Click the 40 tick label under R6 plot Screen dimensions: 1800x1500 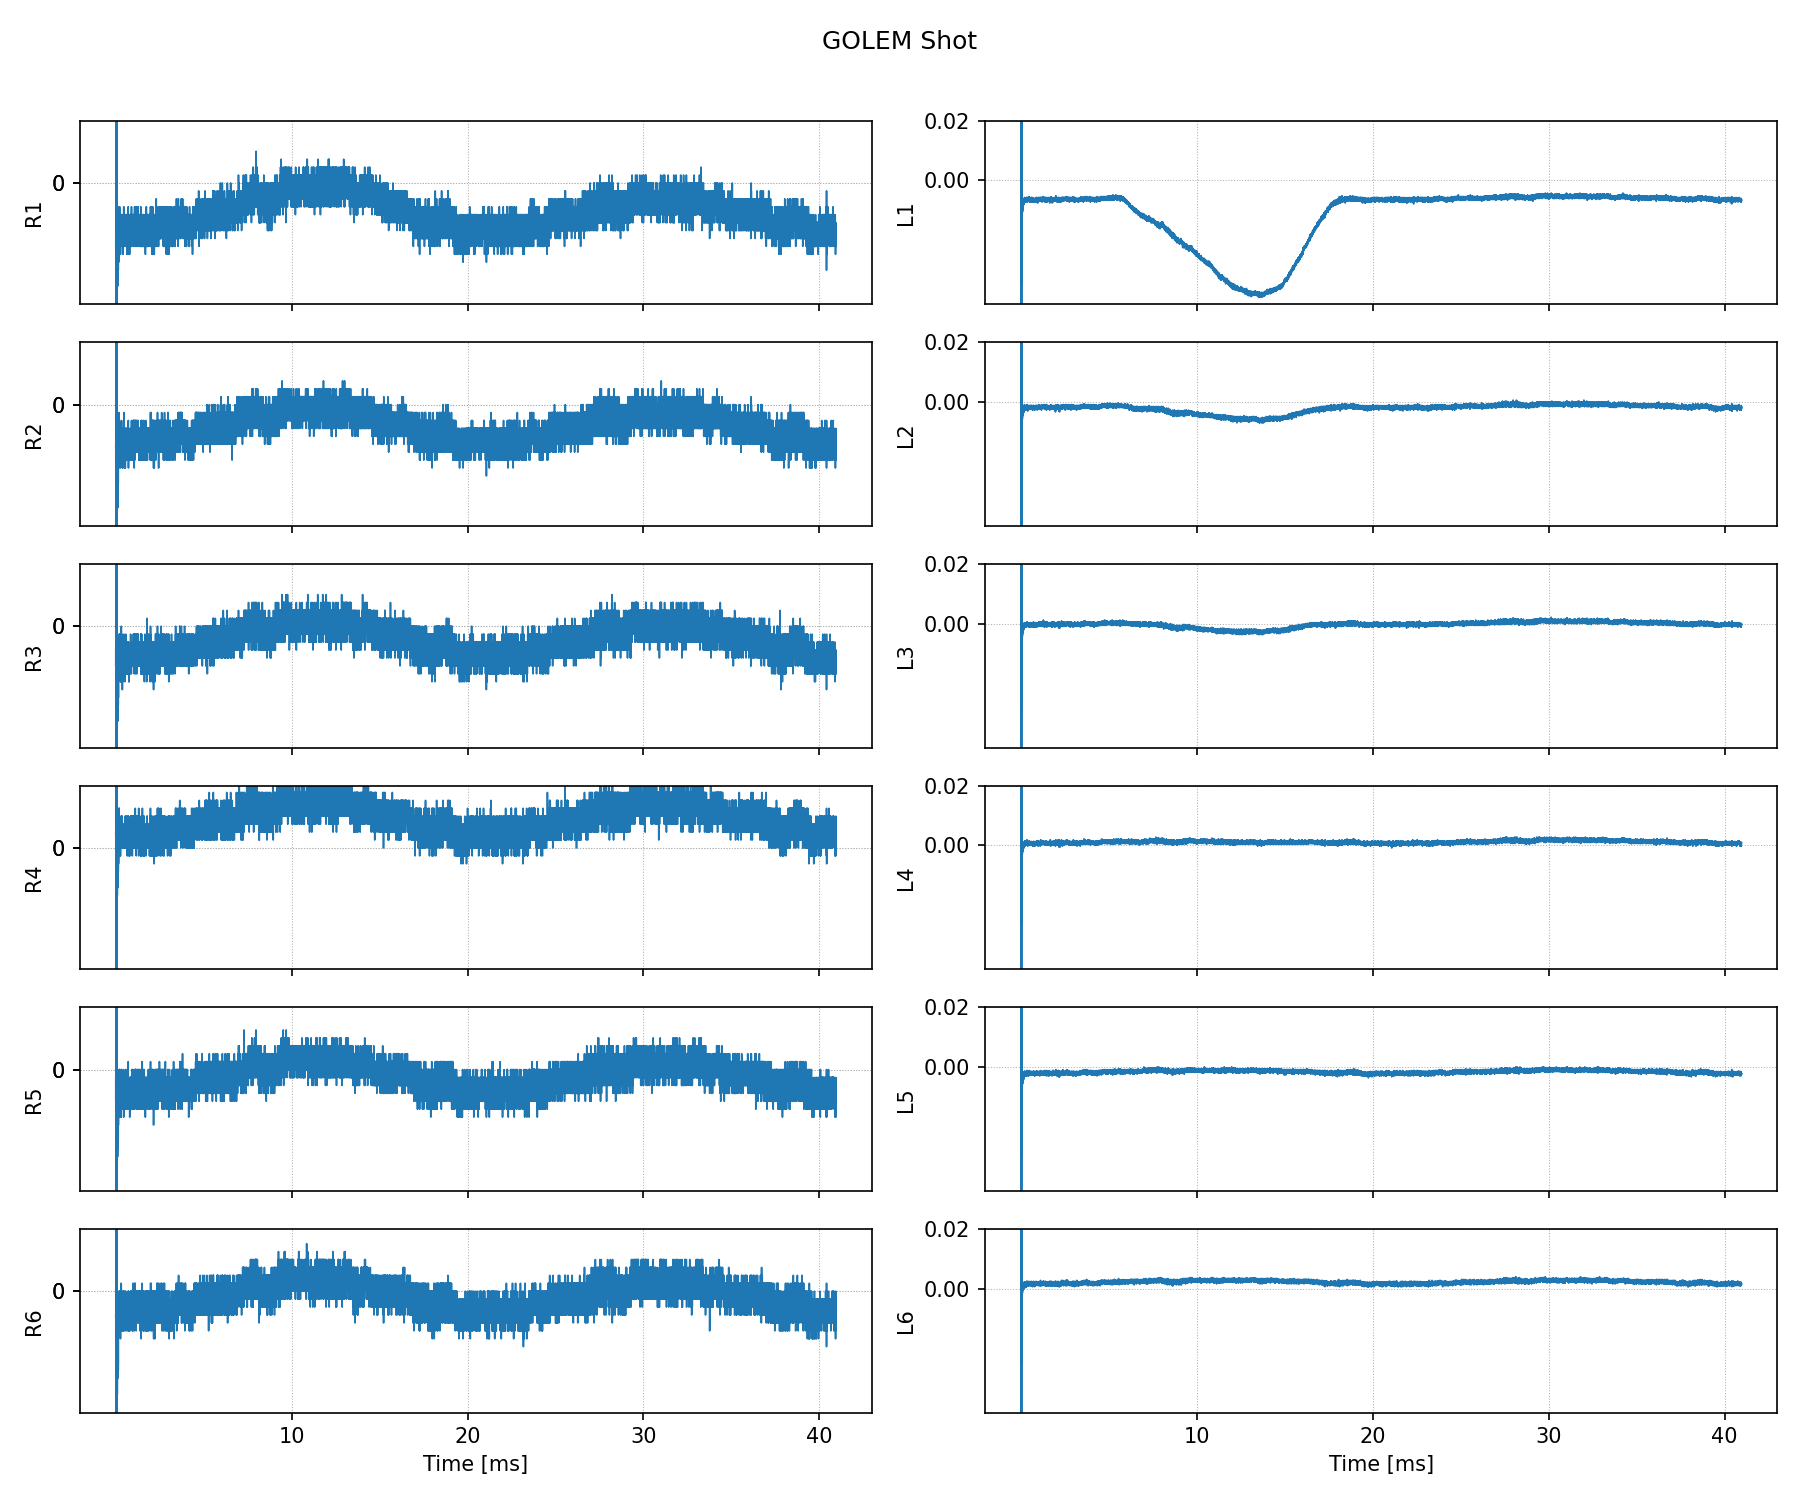[x=818, y=1436]
